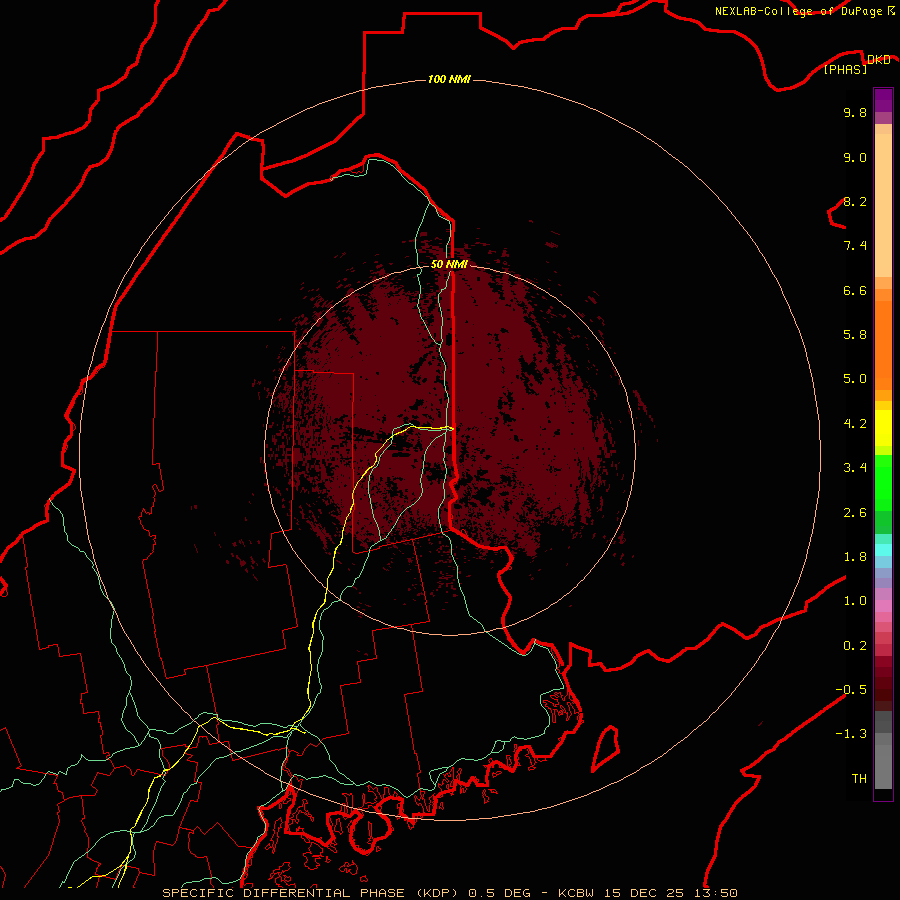Click the [PHAS] units label above color scale

[x=845, y=69]
